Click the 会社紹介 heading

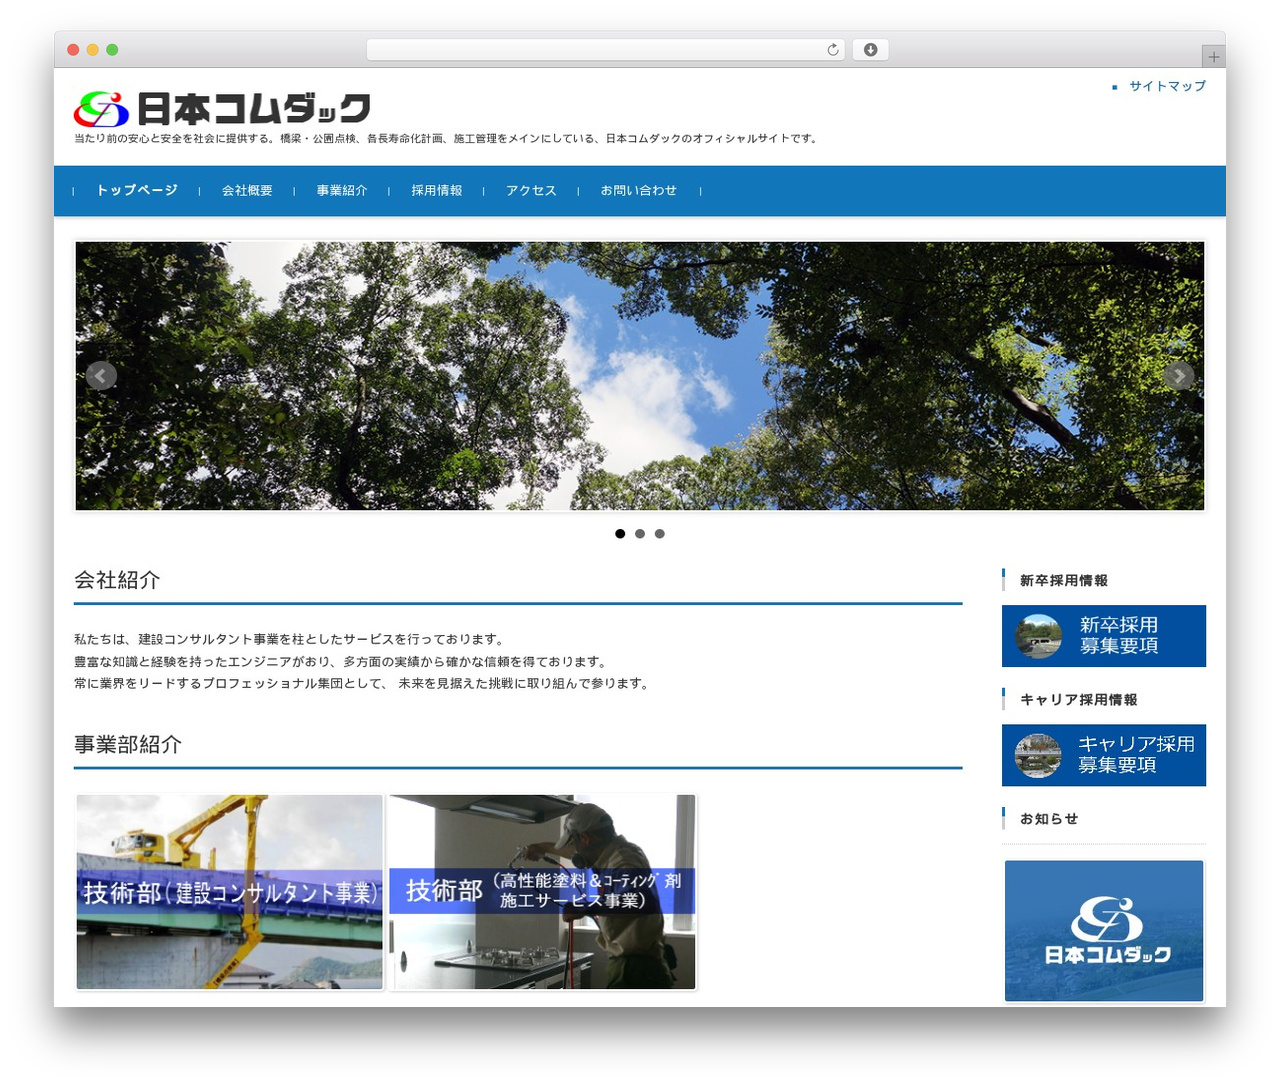click(x=117, y=580)
